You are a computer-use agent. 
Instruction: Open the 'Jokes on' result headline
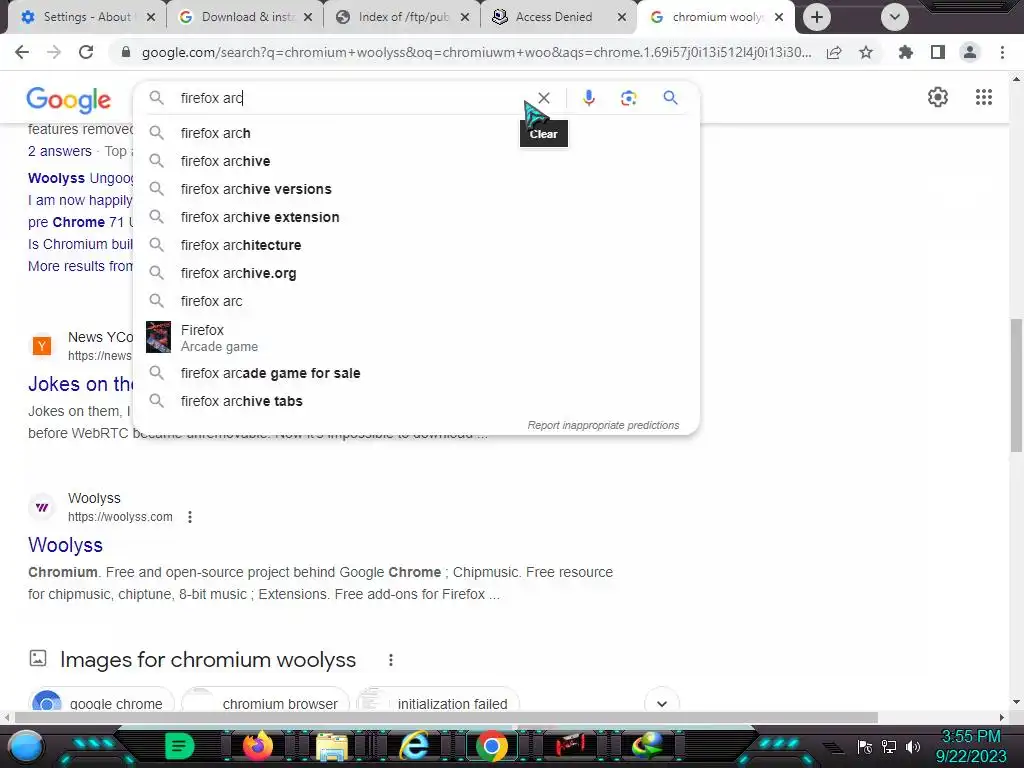(x=80, y=384)
